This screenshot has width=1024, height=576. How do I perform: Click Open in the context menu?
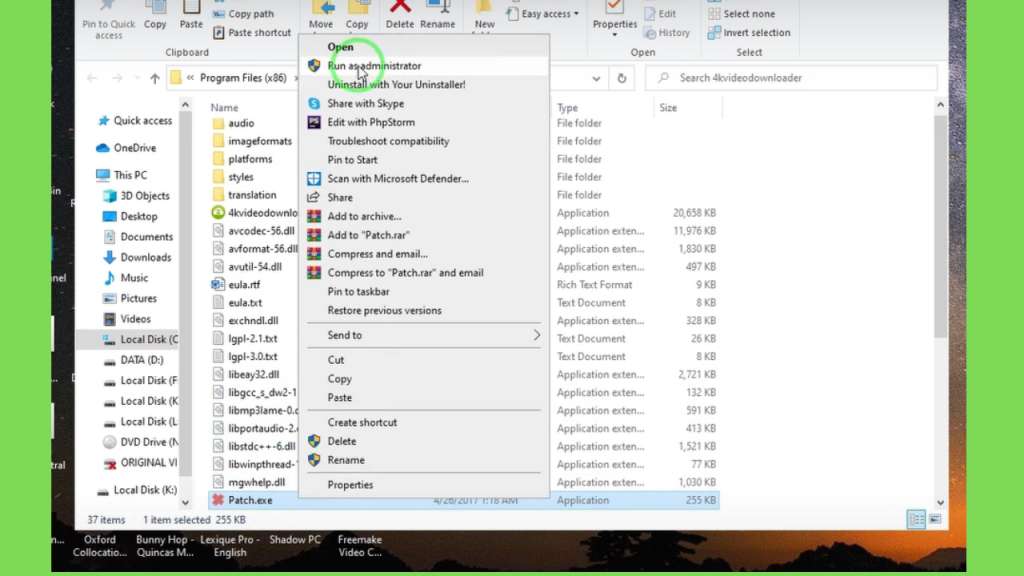(x=340, y=47)
